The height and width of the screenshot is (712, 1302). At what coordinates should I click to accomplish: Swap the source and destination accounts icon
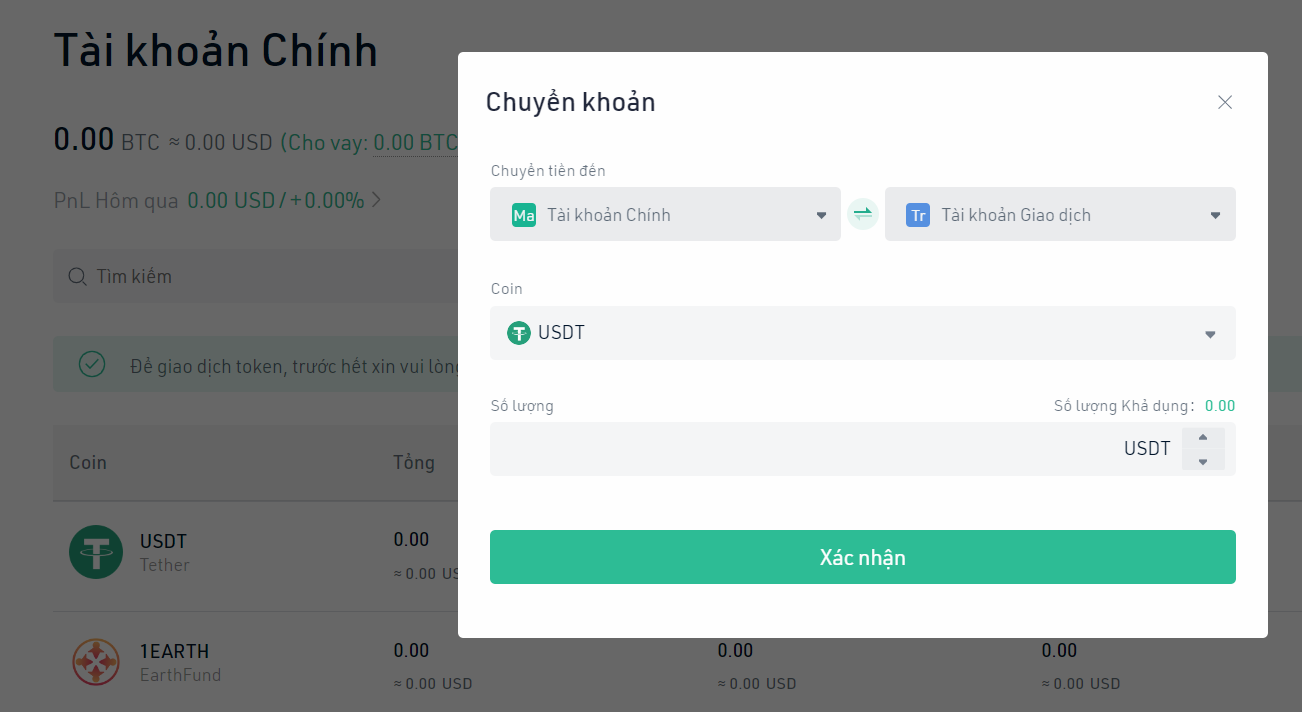click(863, 214)
